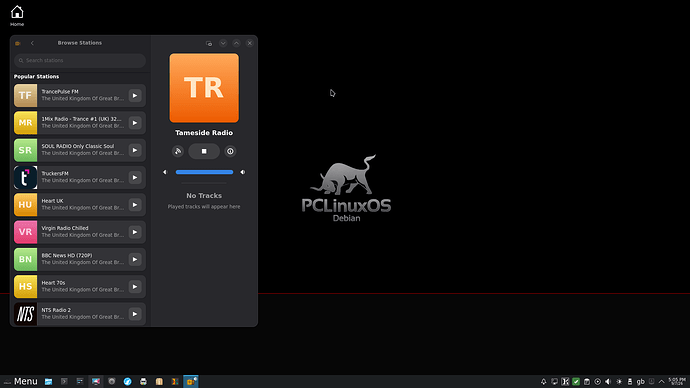Play the Heart 70s station
Image resolution: width=690 pixels, height=388 pixels.
[135, 287]
